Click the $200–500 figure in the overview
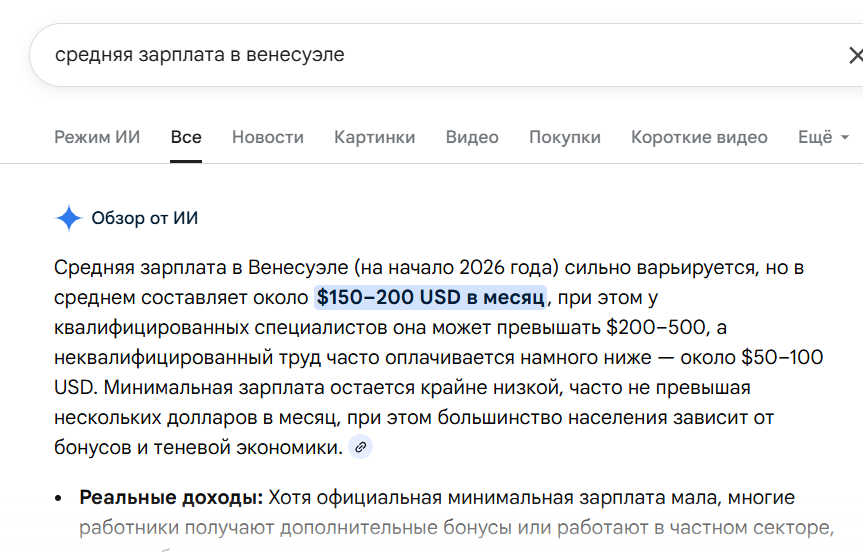 650,327
